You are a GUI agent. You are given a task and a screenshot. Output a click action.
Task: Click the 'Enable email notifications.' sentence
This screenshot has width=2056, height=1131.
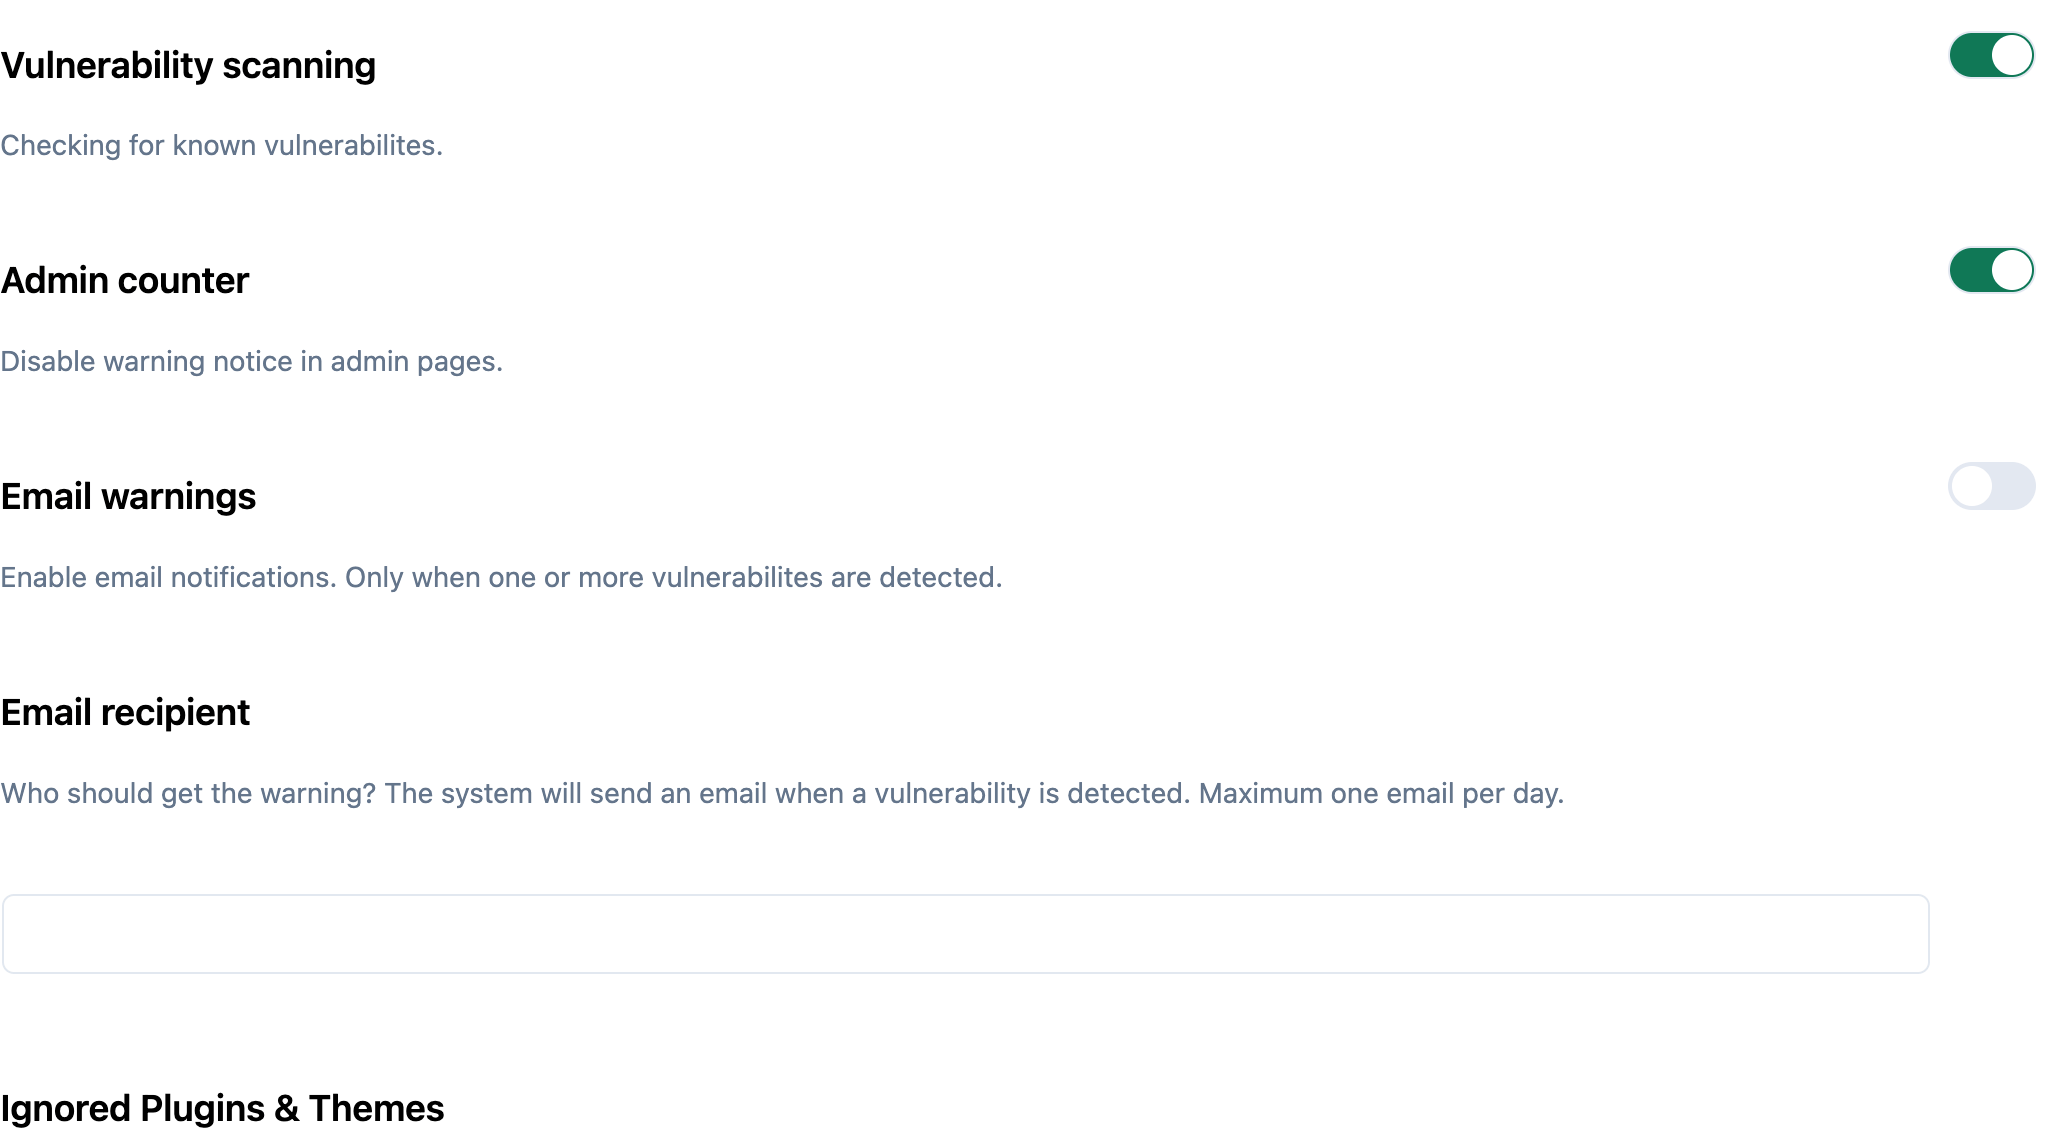point(168,578)
